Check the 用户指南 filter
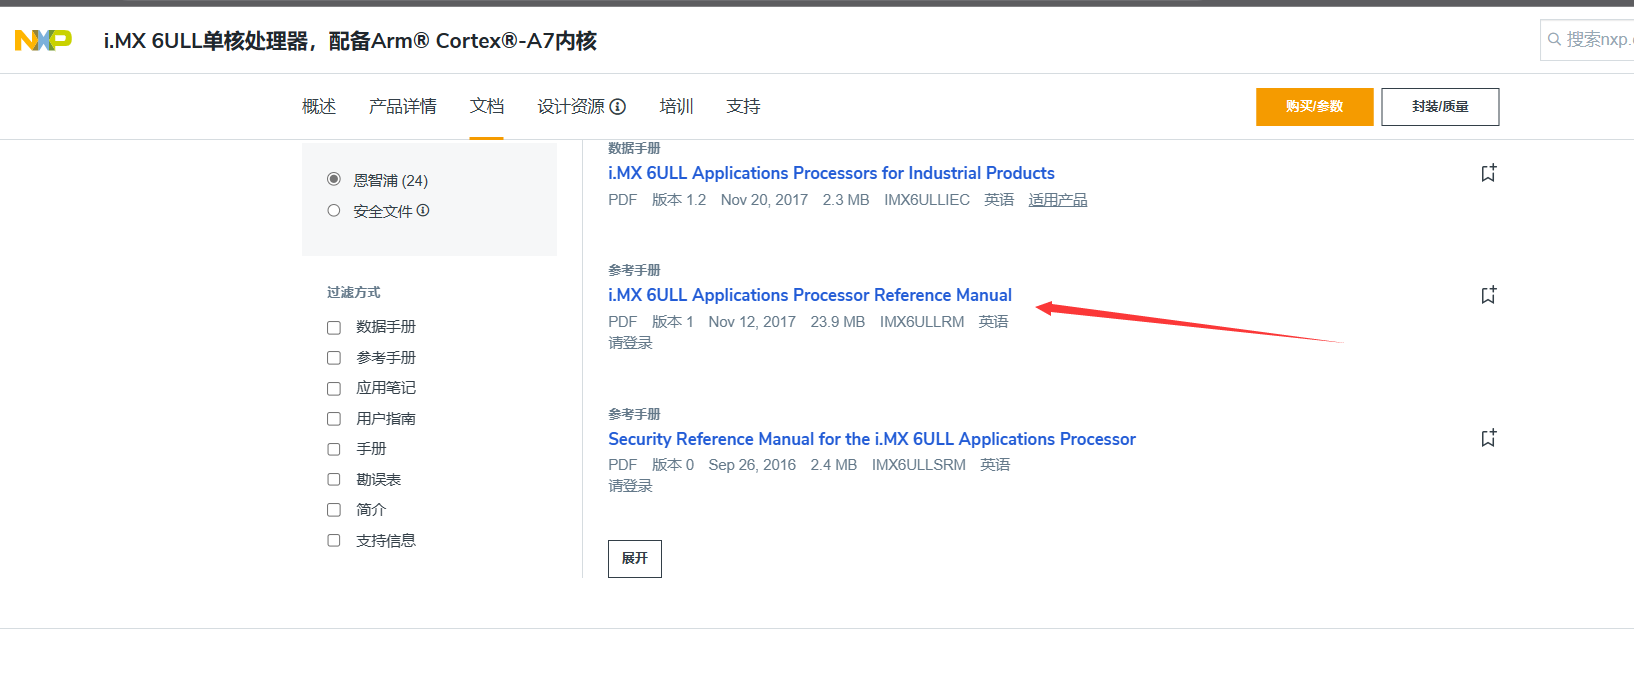Viewport: 1634px width, 677px height. pos(334,419)
